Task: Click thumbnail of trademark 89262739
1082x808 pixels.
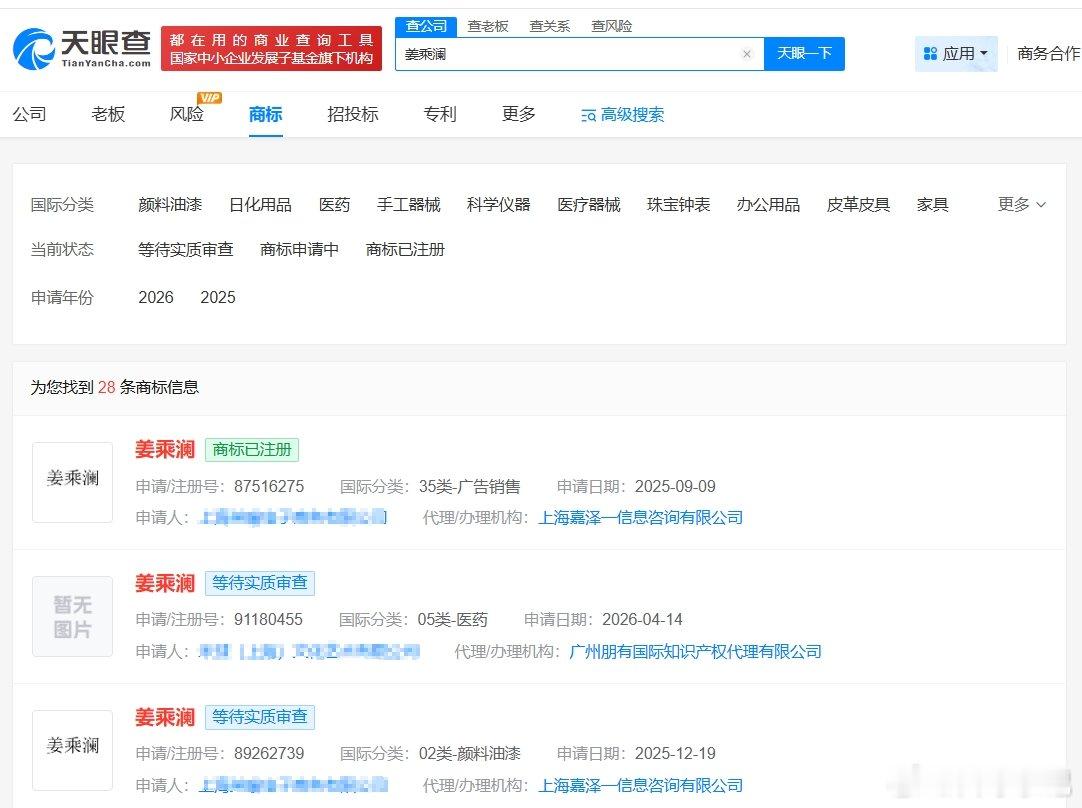Action: [x=72, y=750]
